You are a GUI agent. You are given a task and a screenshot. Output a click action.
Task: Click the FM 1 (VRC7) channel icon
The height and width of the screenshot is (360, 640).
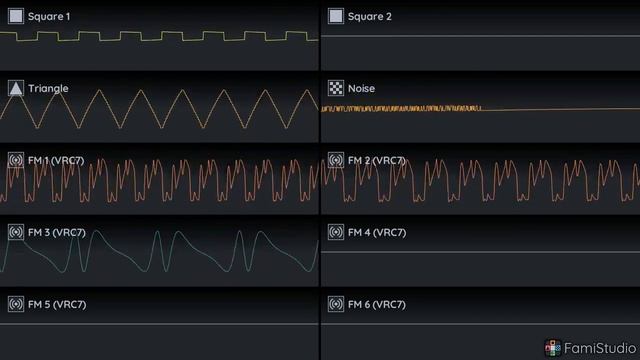coord(16,160)
